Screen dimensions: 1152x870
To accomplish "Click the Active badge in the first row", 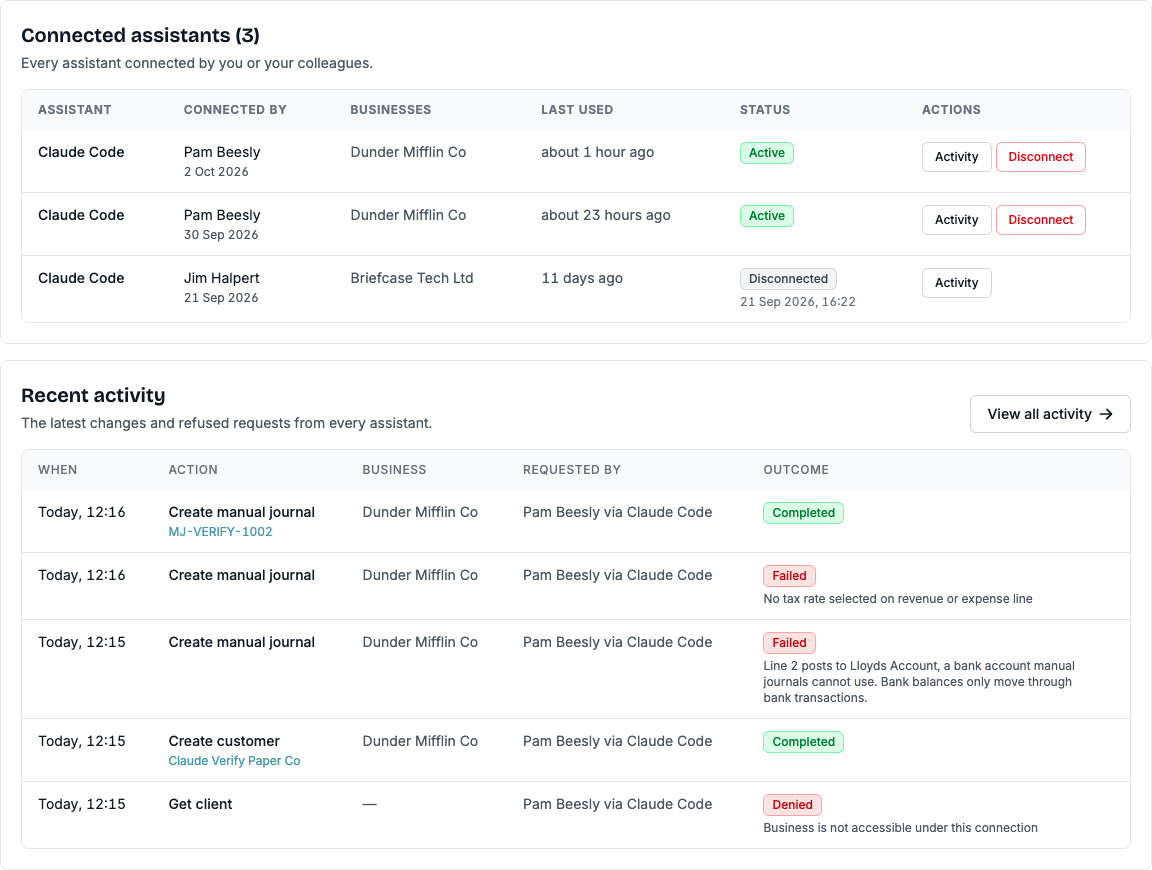I will click(766, 153).
